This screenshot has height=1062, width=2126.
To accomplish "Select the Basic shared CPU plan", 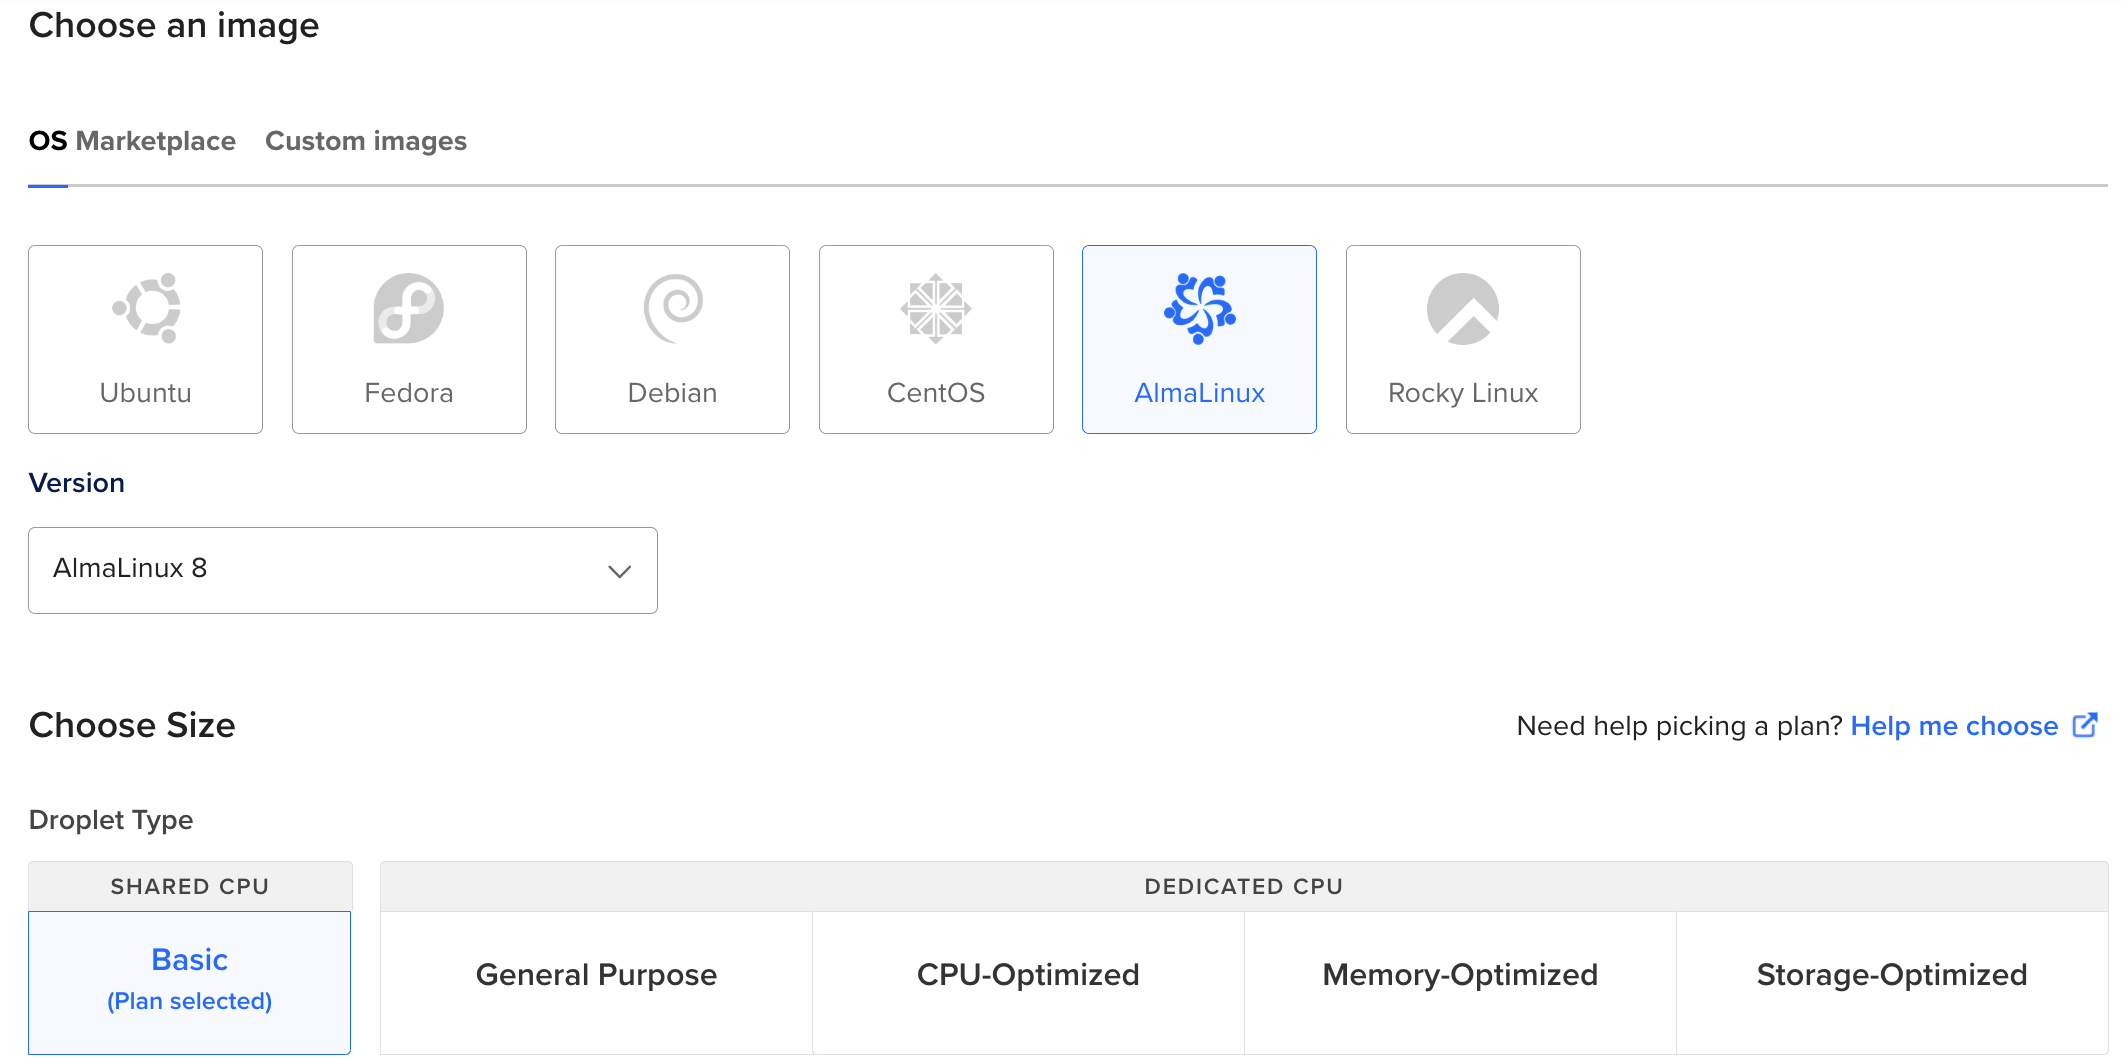I will click(x=190, y=982).
